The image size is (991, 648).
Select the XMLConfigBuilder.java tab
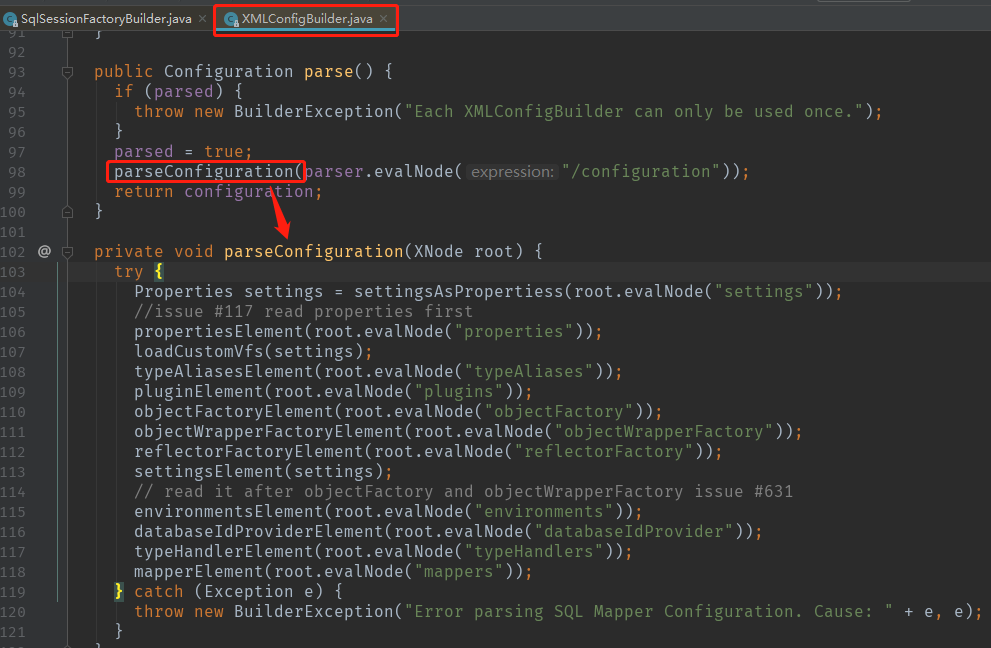click(307, 19)
